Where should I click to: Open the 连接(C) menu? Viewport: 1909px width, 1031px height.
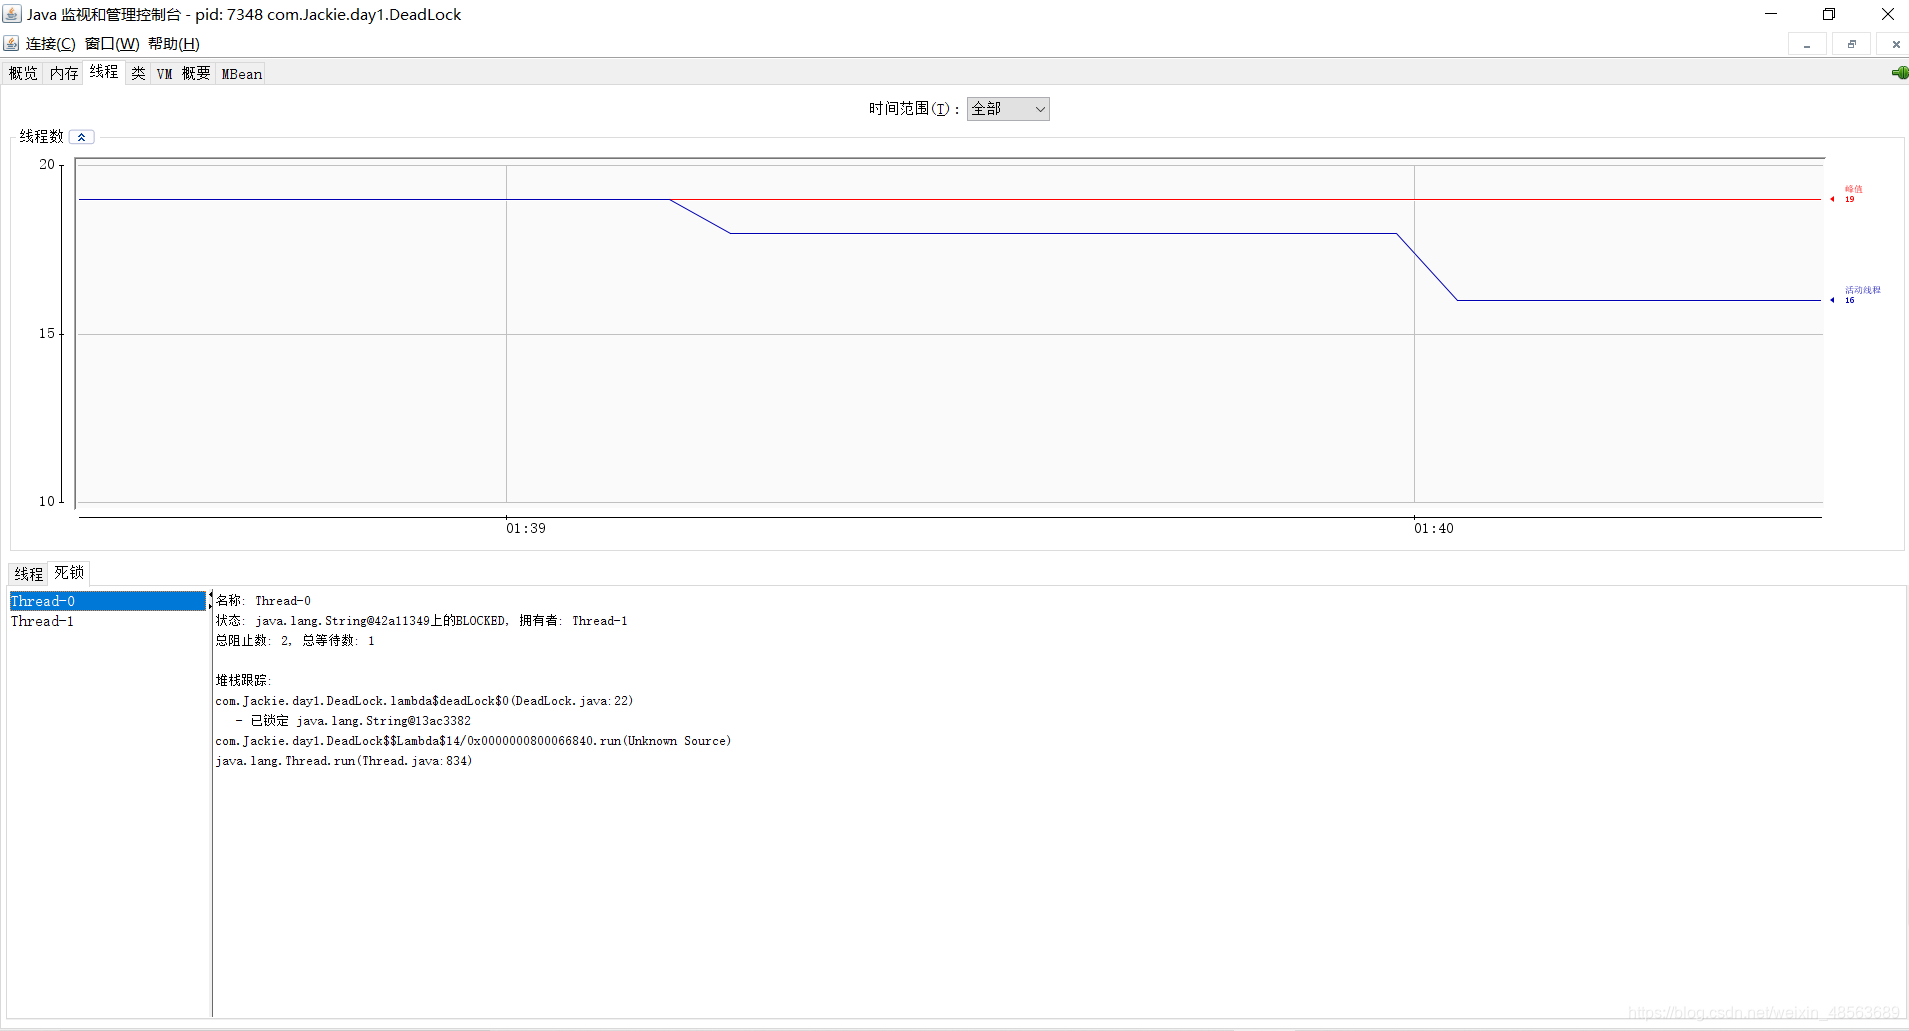click(x=51, y=44)
